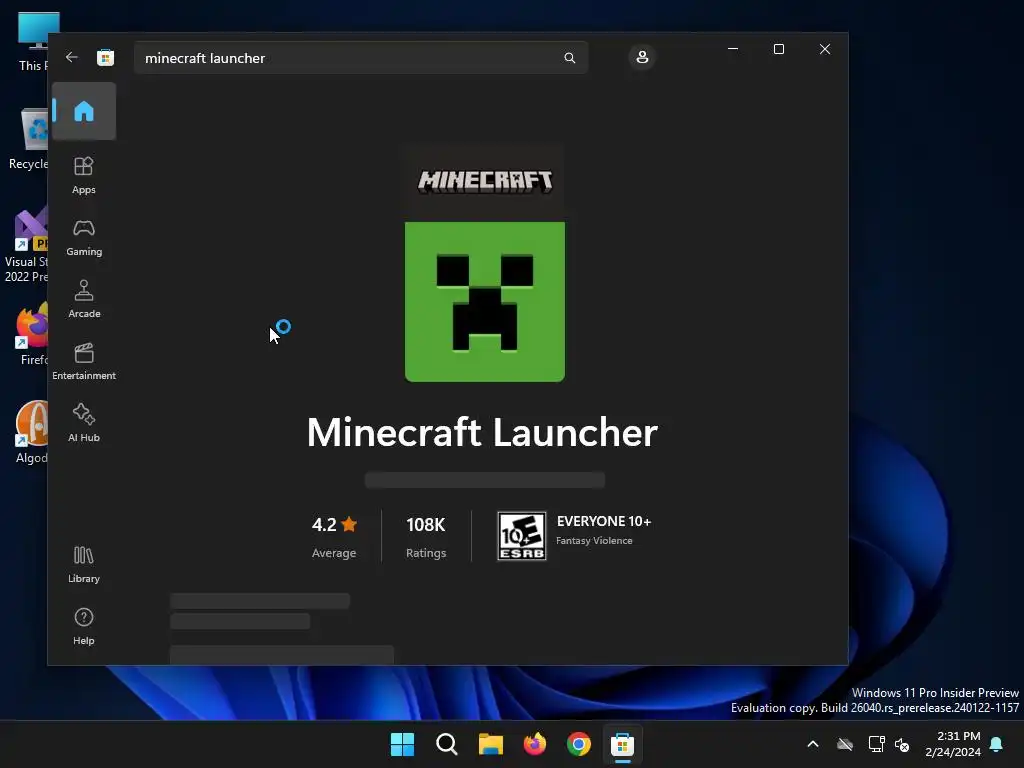Viewport: 1024px width, 768px height.
Task: Open the AI Hub section in sidebar
Action: click(x=84, y=423)
